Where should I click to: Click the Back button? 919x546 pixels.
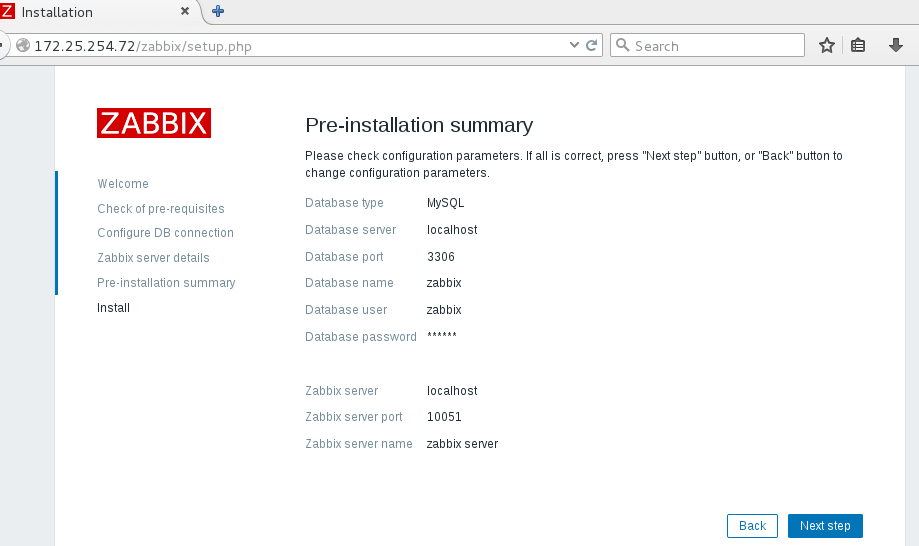point(752,525)
